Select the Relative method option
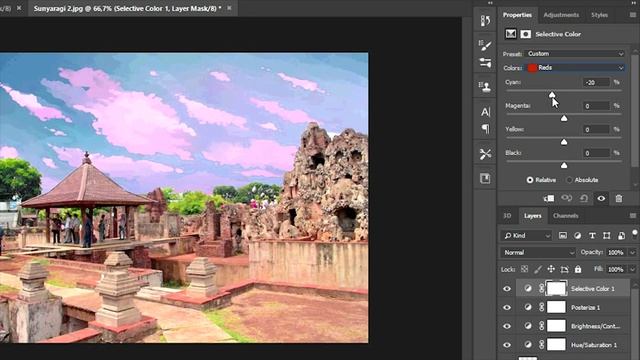The height and width of the screenshot is (360, 640). (530, 180)
